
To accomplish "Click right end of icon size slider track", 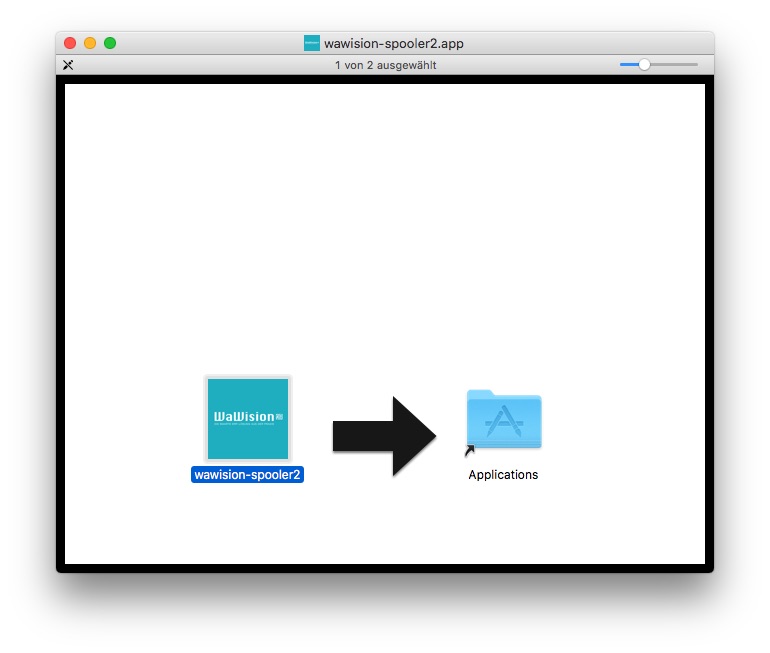I will tap(695, 65).
